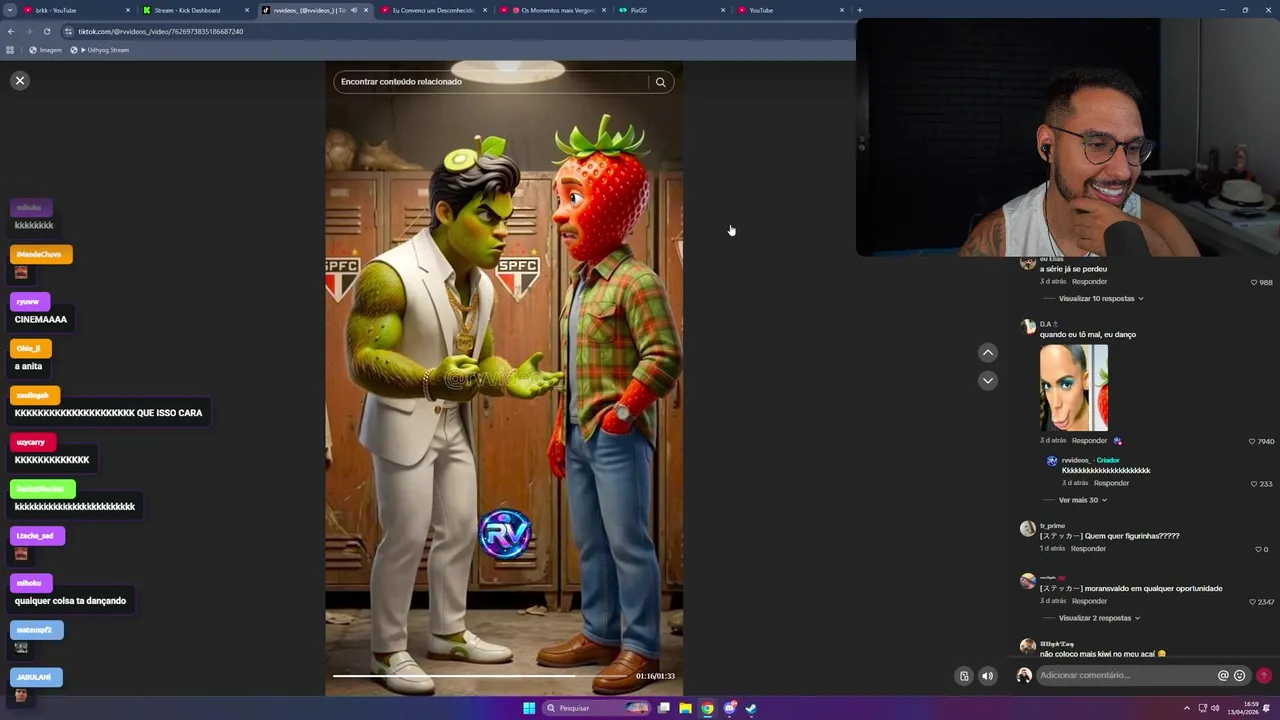Toggle auto-scroll icon beside the volume button
This screenshot has width=1280, height=720.
tap(964, 676)
